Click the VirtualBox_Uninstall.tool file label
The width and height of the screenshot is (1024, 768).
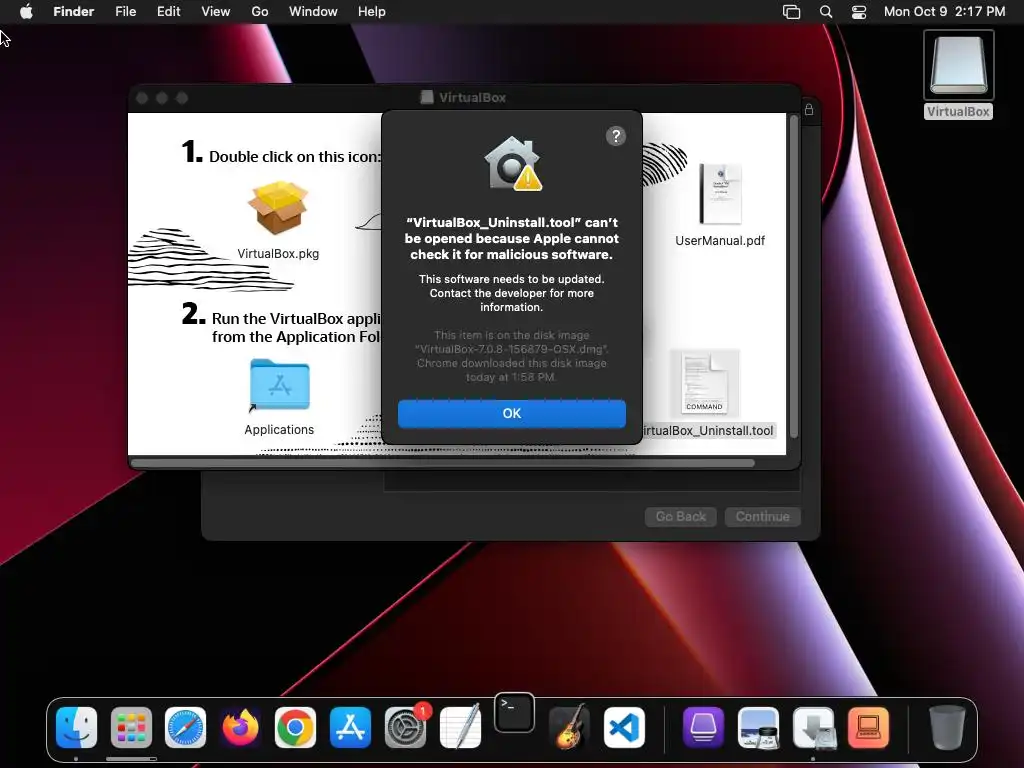709,430
